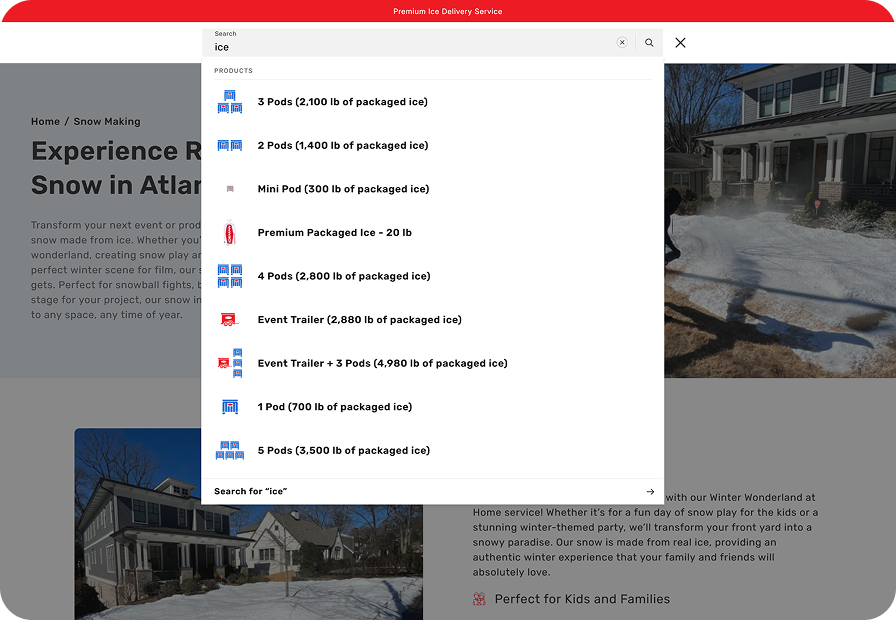Choose Event Trailer + 3 Pods result

pyautogui.click(x=382, y=364)
